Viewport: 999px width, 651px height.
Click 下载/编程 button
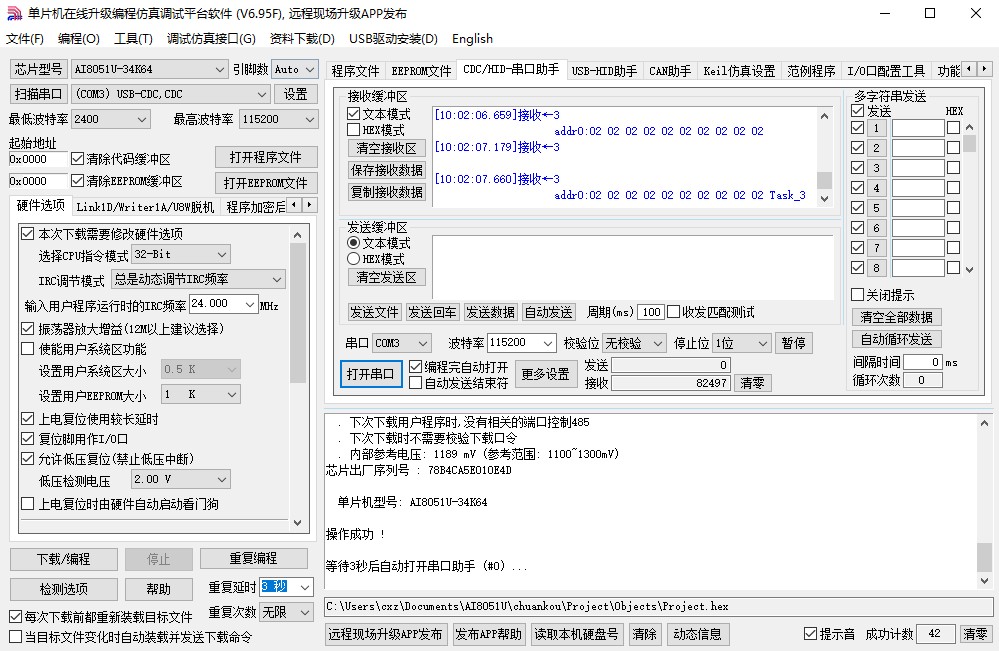64,559
